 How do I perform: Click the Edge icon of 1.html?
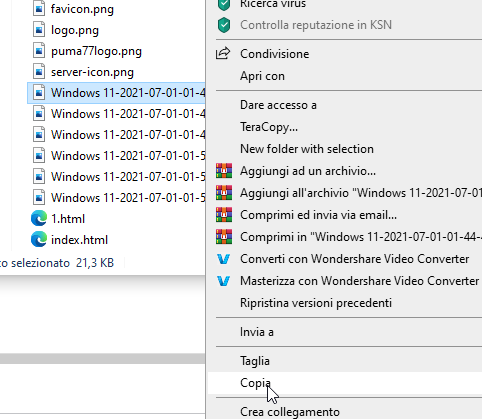click(x=39, y=219)
